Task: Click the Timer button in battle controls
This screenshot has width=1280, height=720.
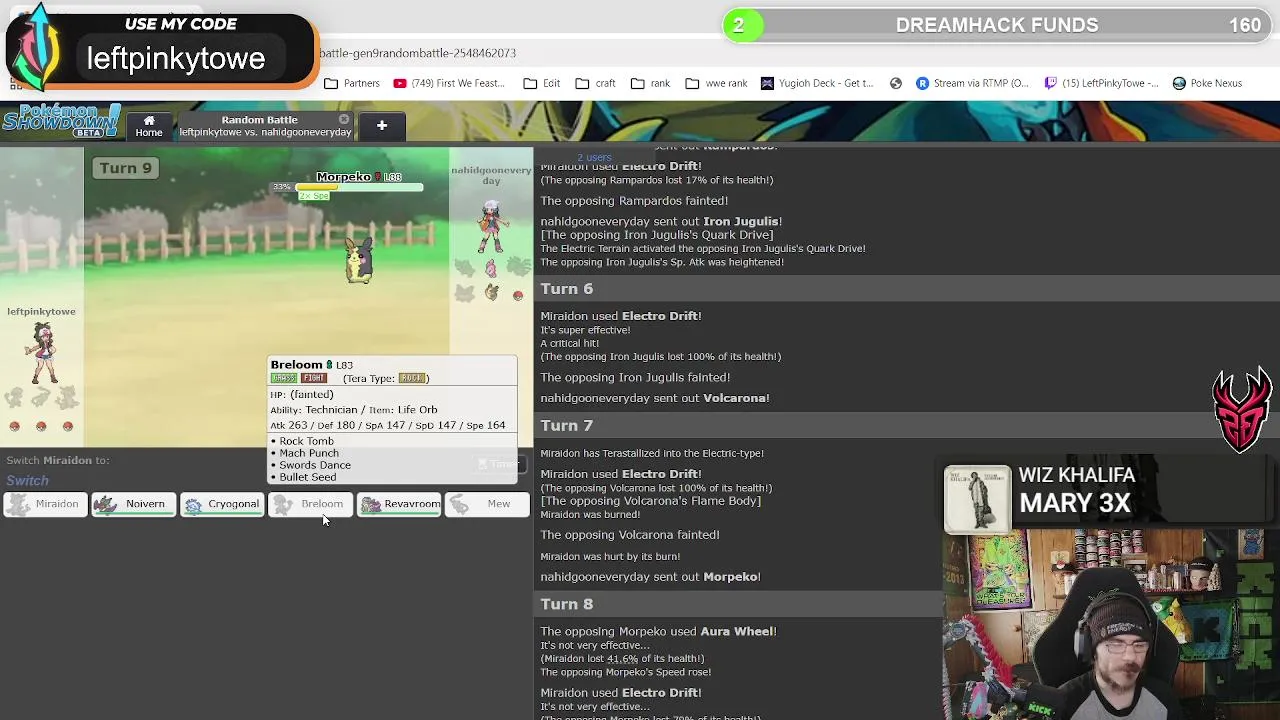Action: [x=497, y=464]
